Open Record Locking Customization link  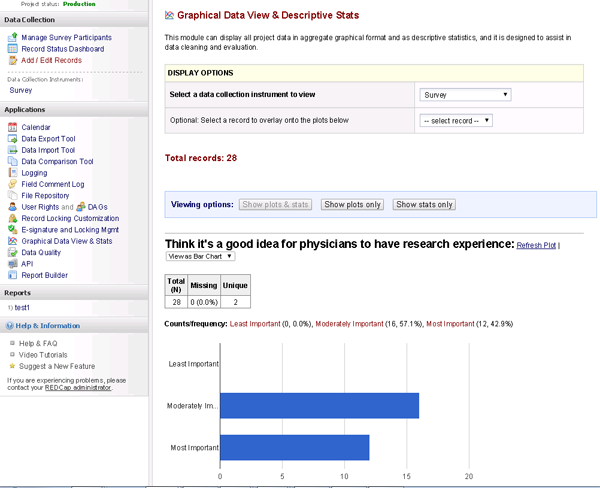pyautogui.click(x=70, y=218)
